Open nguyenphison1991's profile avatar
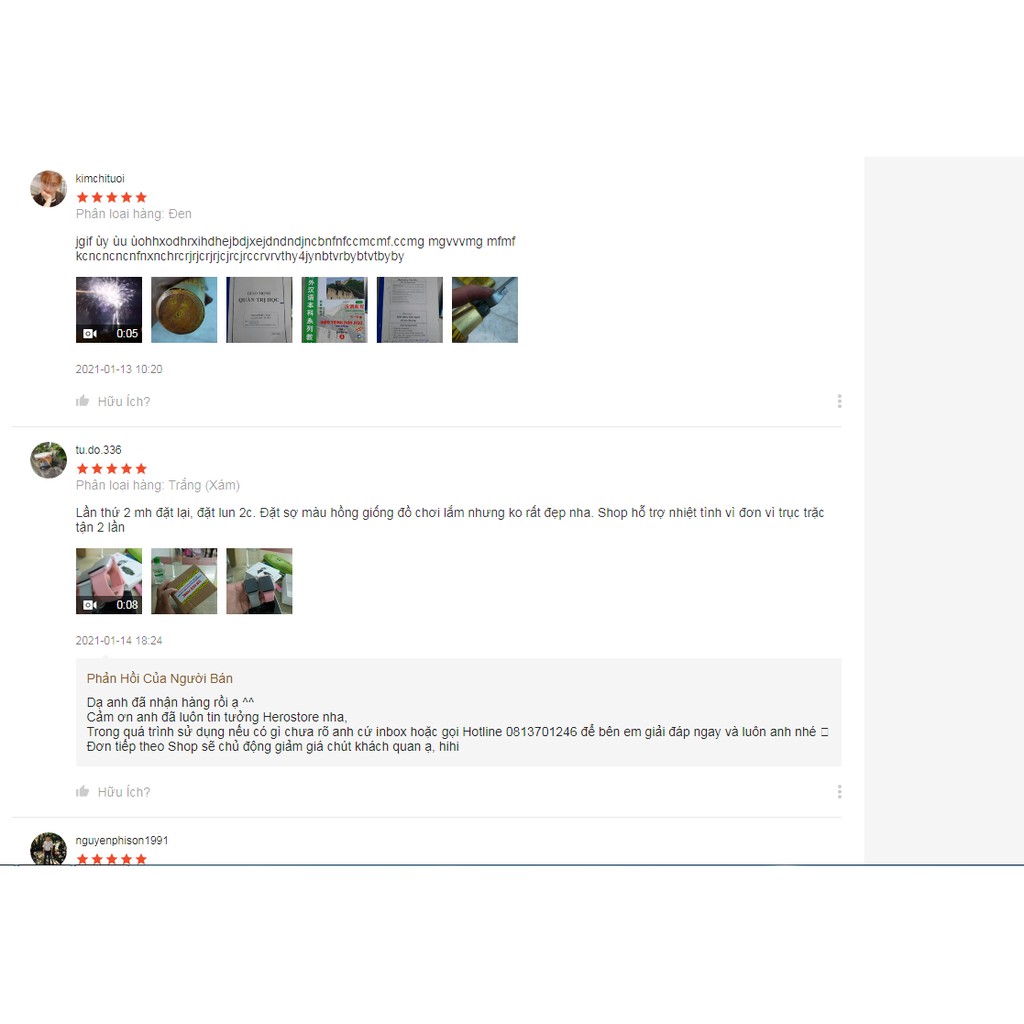The height and width of the screenshot is (1024, 1024). (48, 848)
